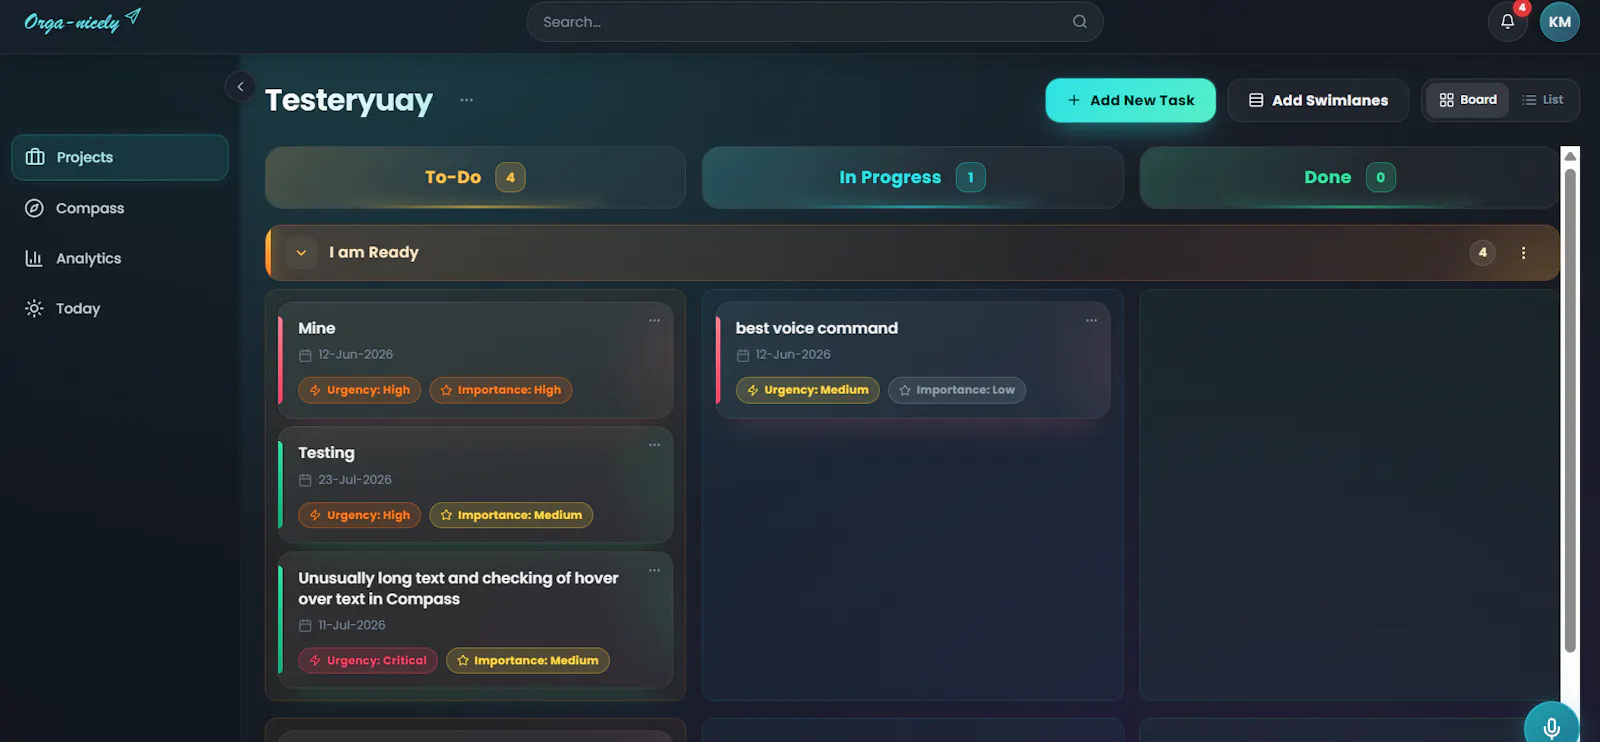
Task: Select the In Progress column header
Action: coord(912,177)
